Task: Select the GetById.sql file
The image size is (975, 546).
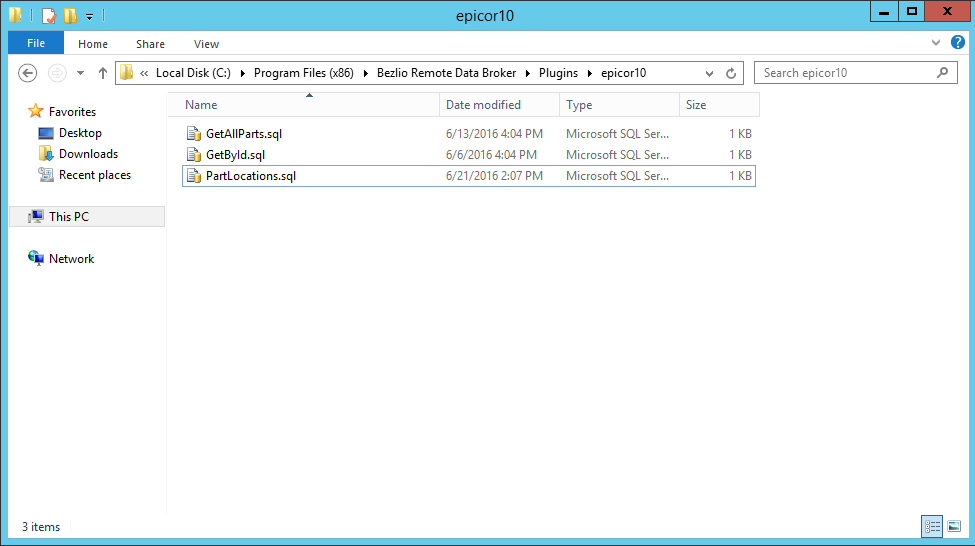Action: (x=235, y=155)
